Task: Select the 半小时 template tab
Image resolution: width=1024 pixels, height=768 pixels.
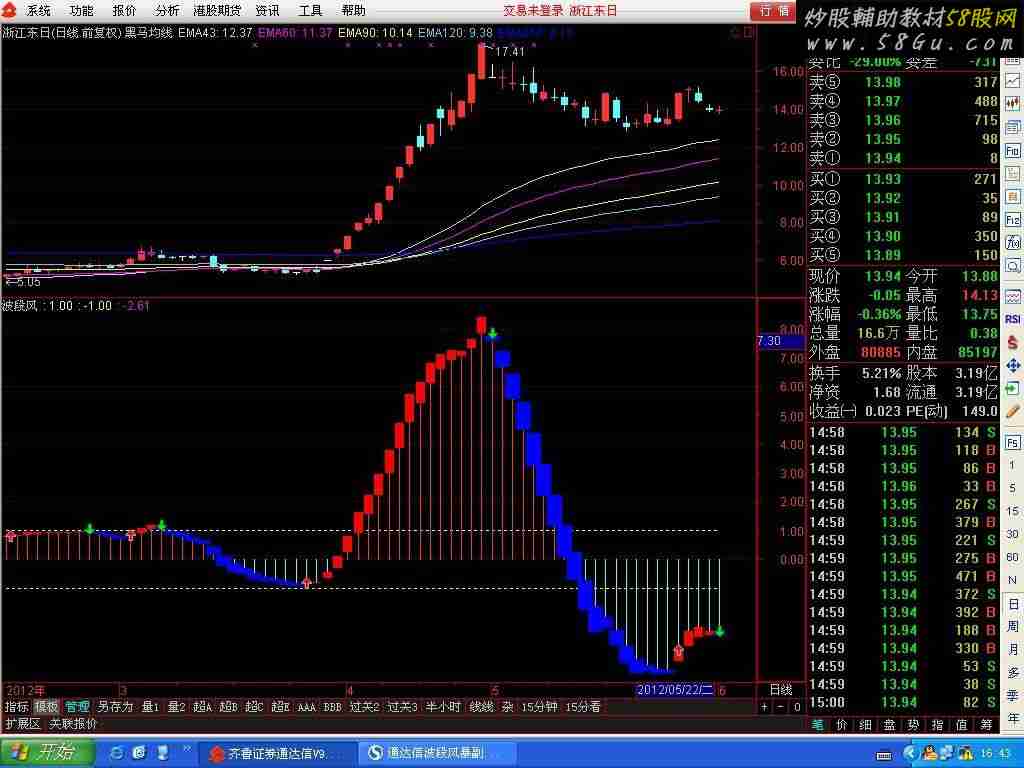Action: click(x=443, y=707)
